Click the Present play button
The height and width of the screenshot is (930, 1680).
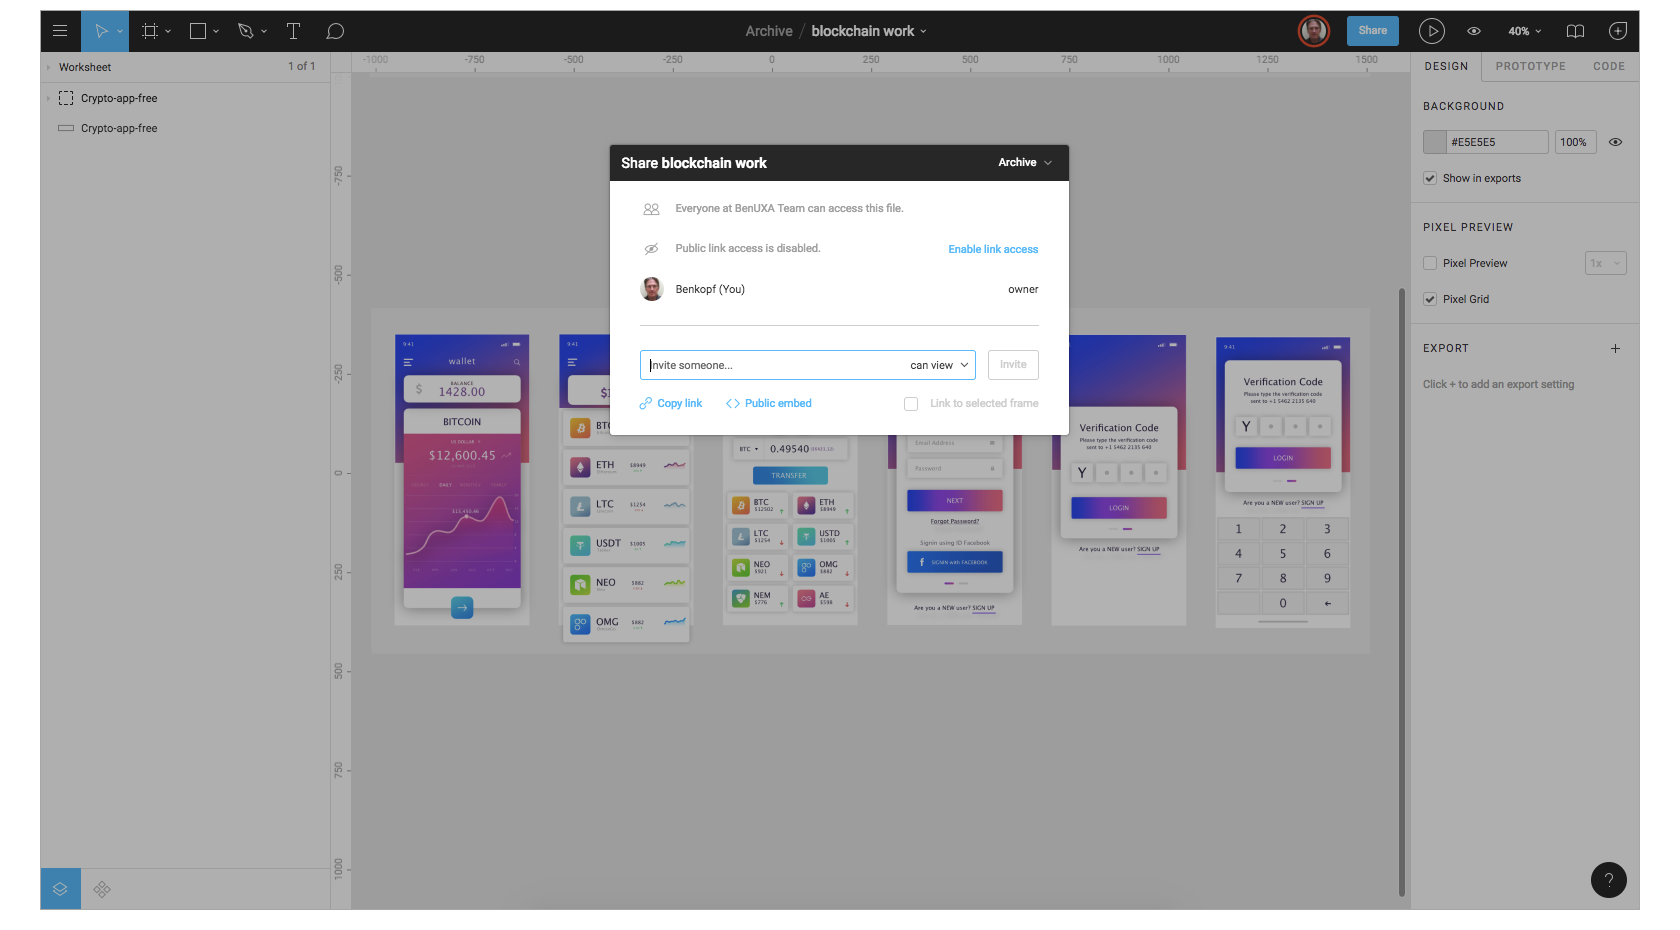1431,31
